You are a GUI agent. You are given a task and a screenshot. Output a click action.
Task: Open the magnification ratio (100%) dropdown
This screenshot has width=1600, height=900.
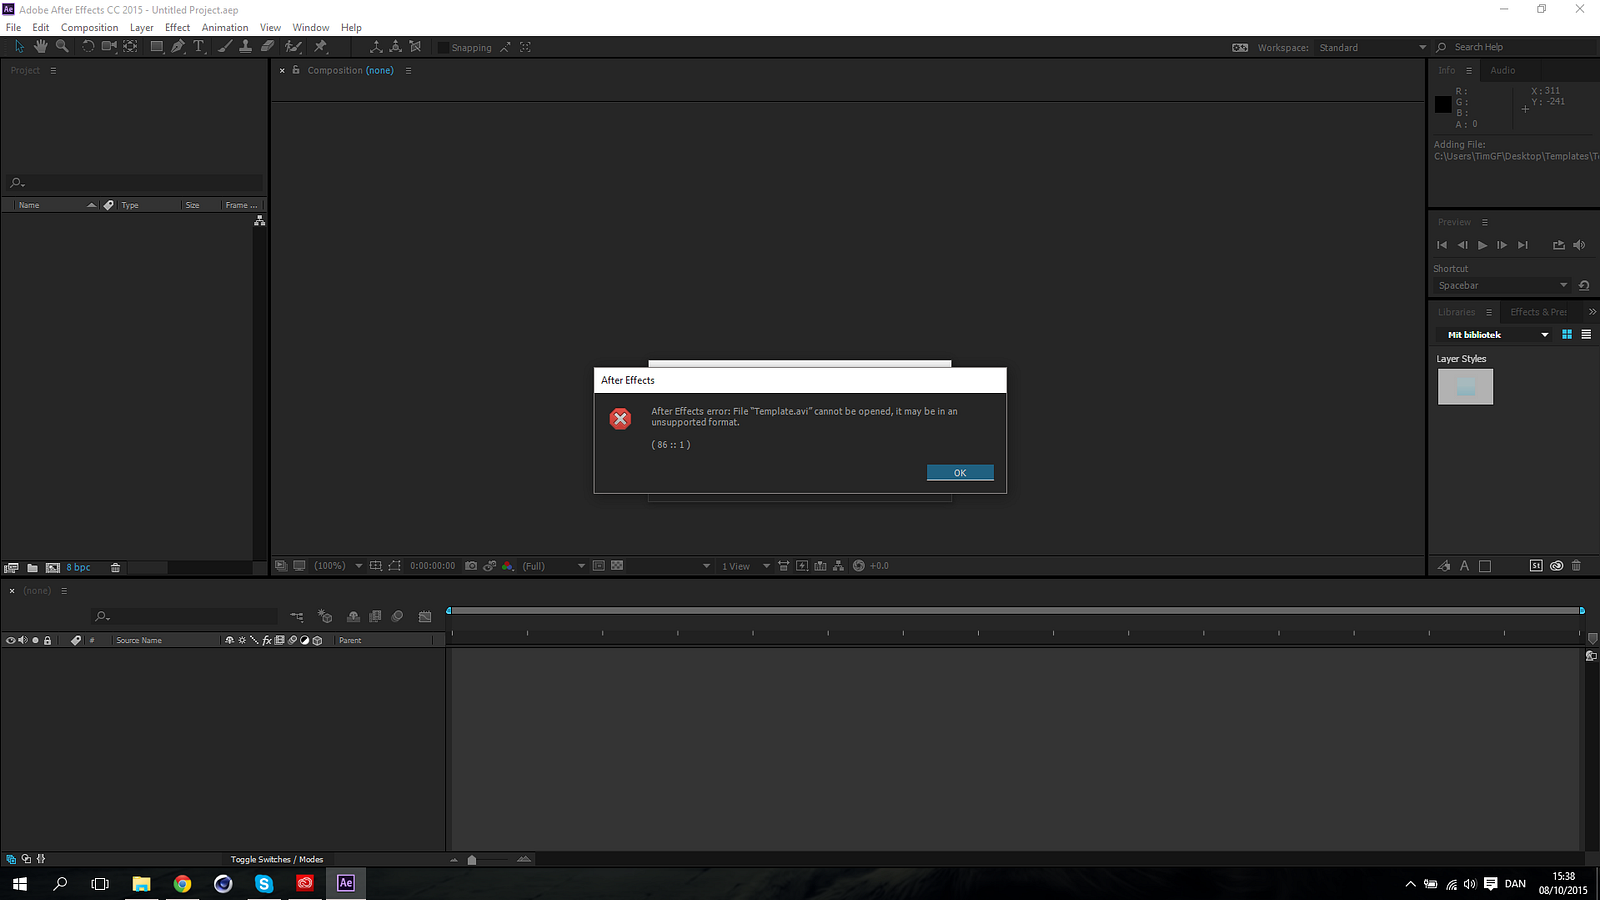tap(338, 566)
